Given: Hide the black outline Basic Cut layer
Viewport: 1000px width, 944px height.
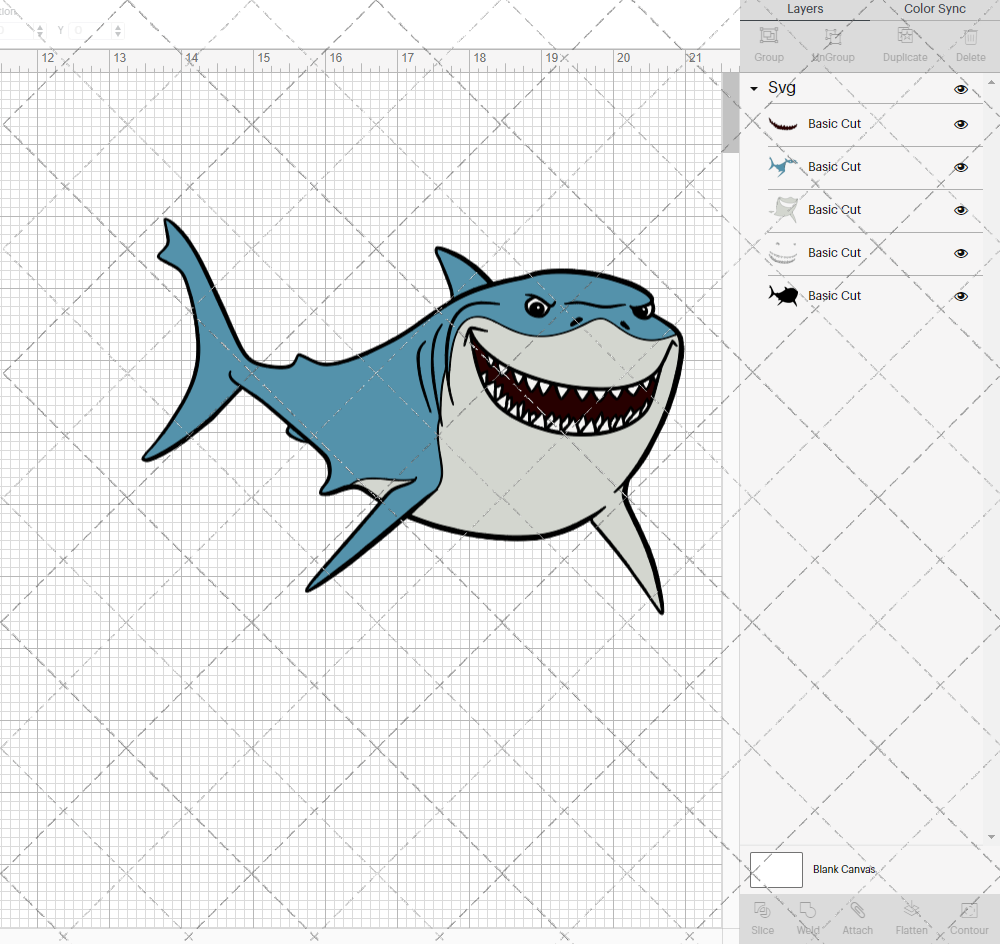Looking at the screenshot, I should [960, 296].
